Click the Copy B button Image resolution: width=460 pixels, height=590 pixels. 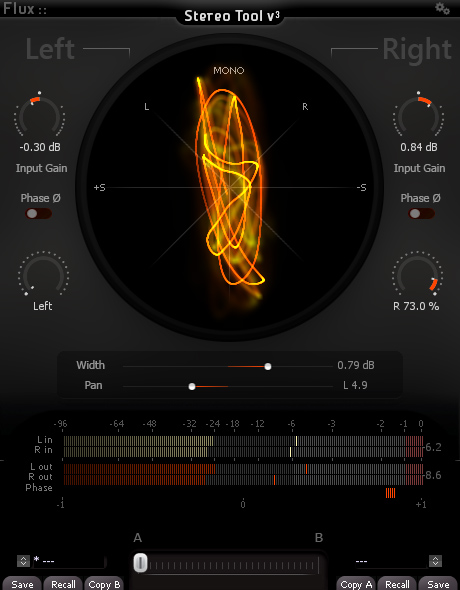point(104,584)
